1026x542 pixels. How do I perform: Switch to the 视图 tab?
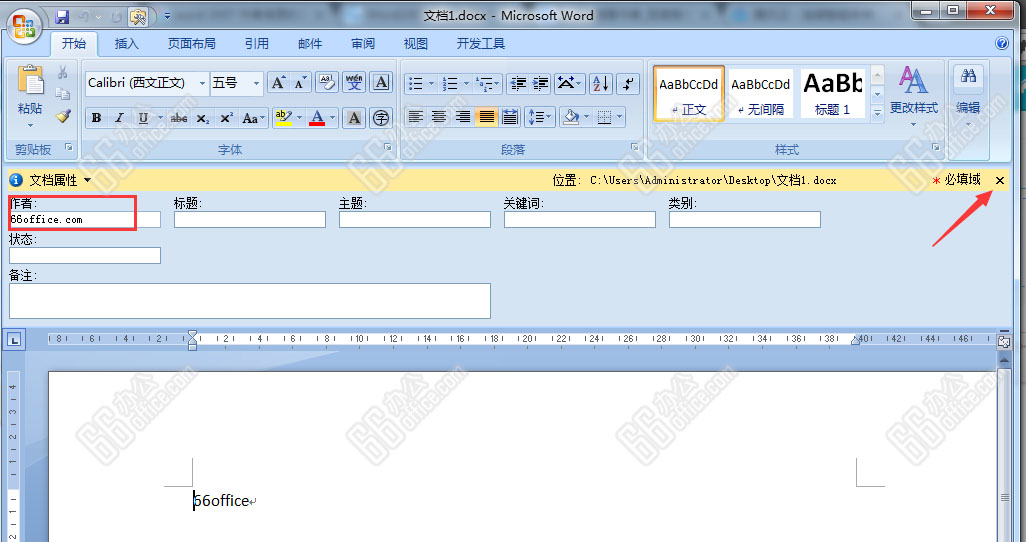pos(416,44)
